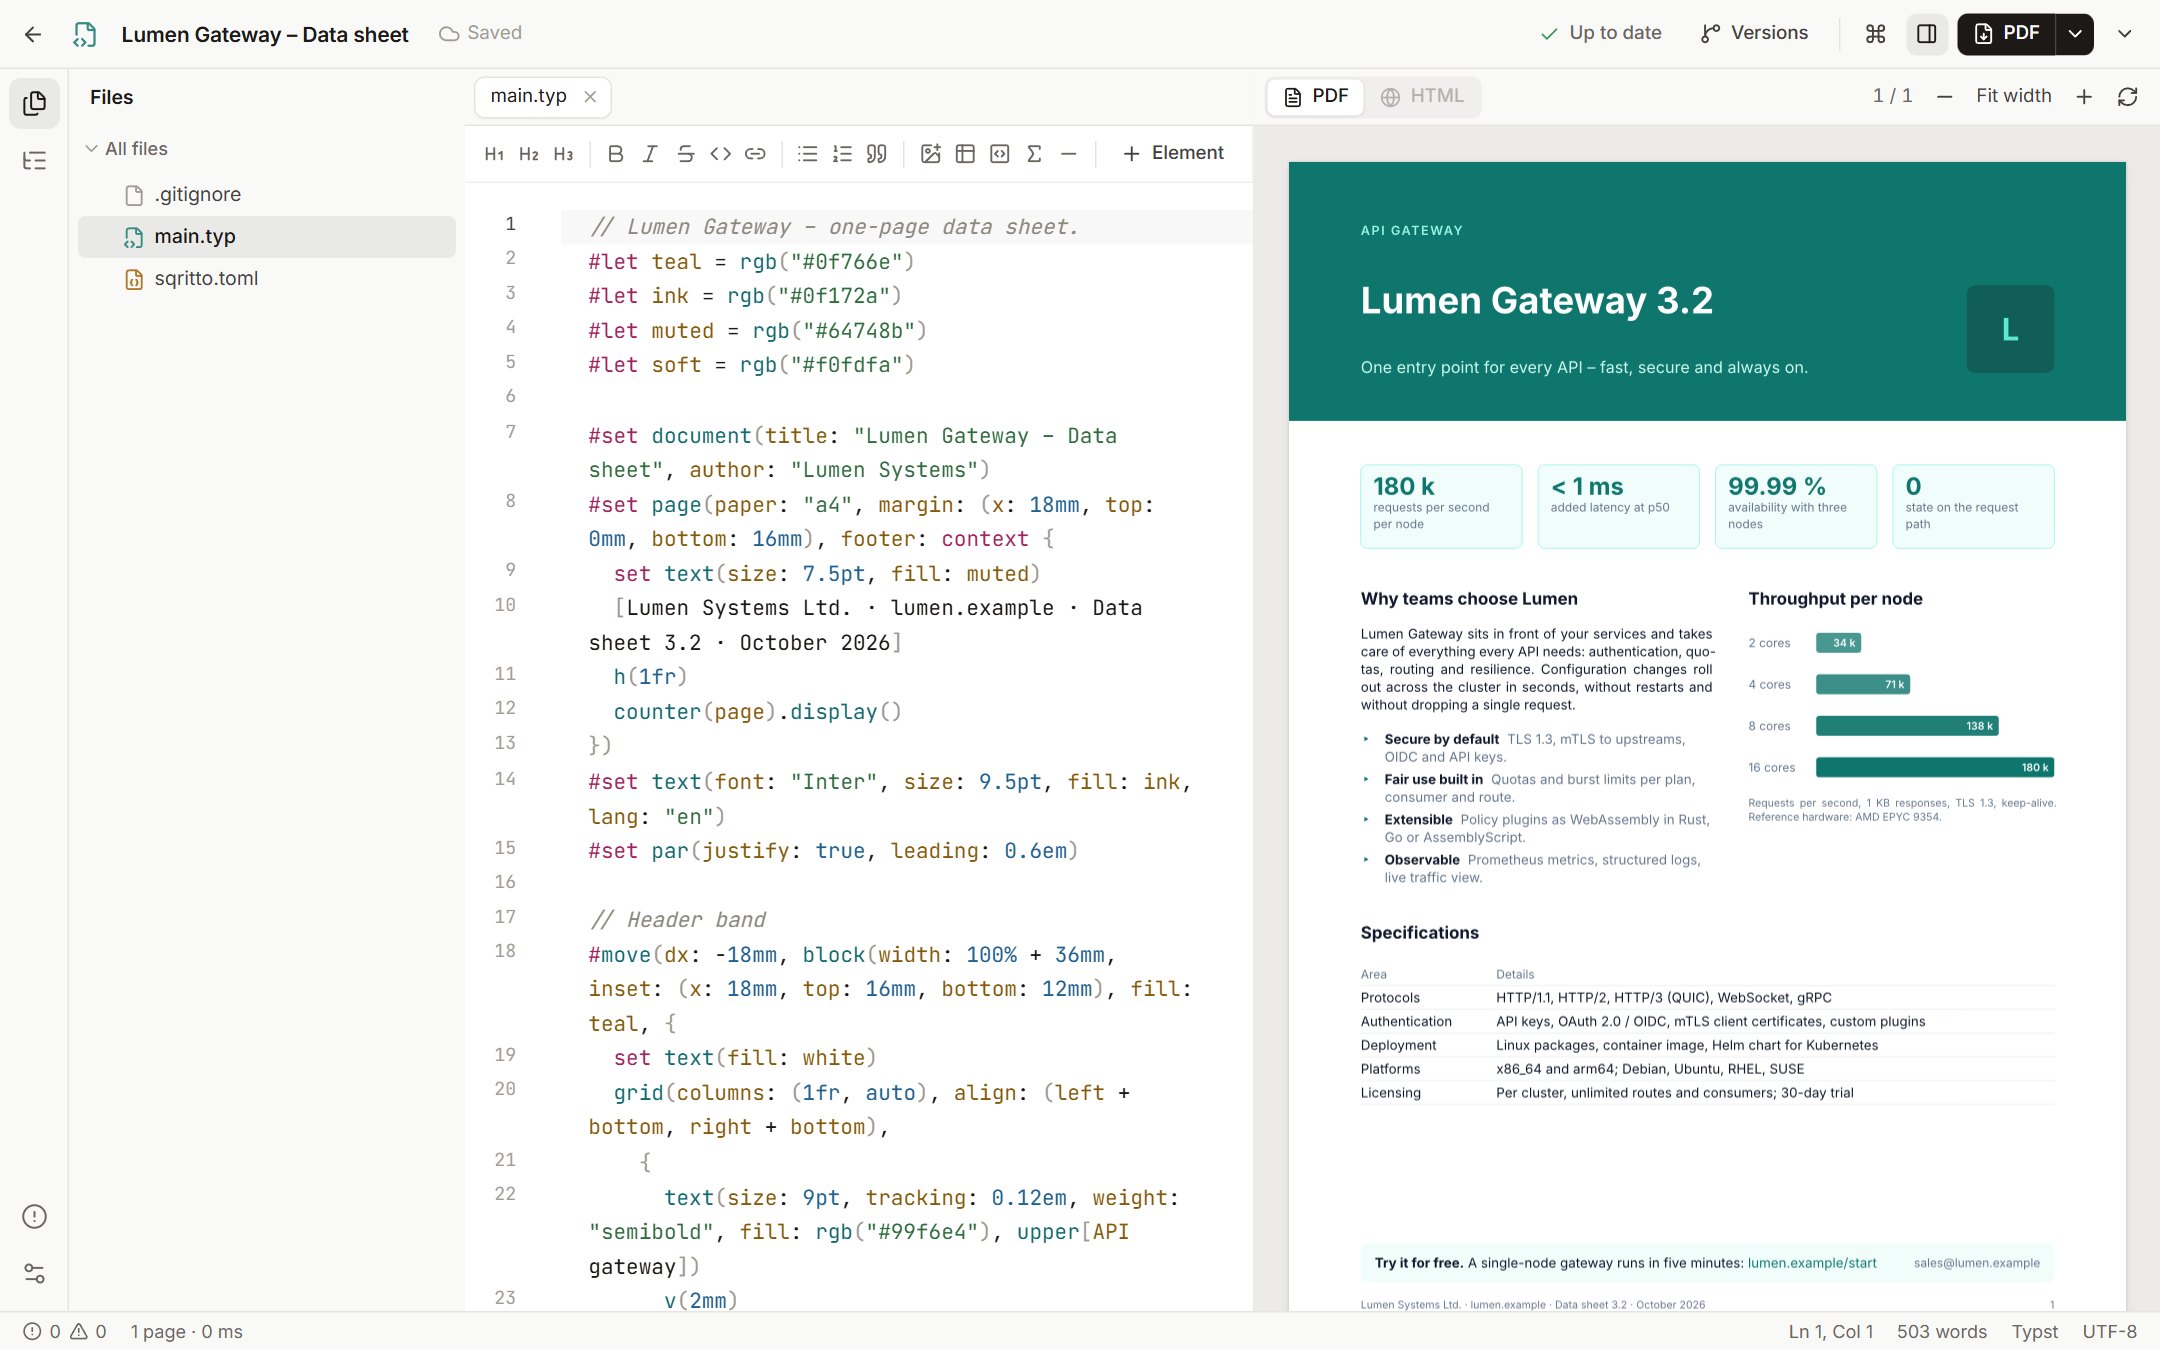Insert a code block
2160x1350 pixels.
tap(999, 154)
